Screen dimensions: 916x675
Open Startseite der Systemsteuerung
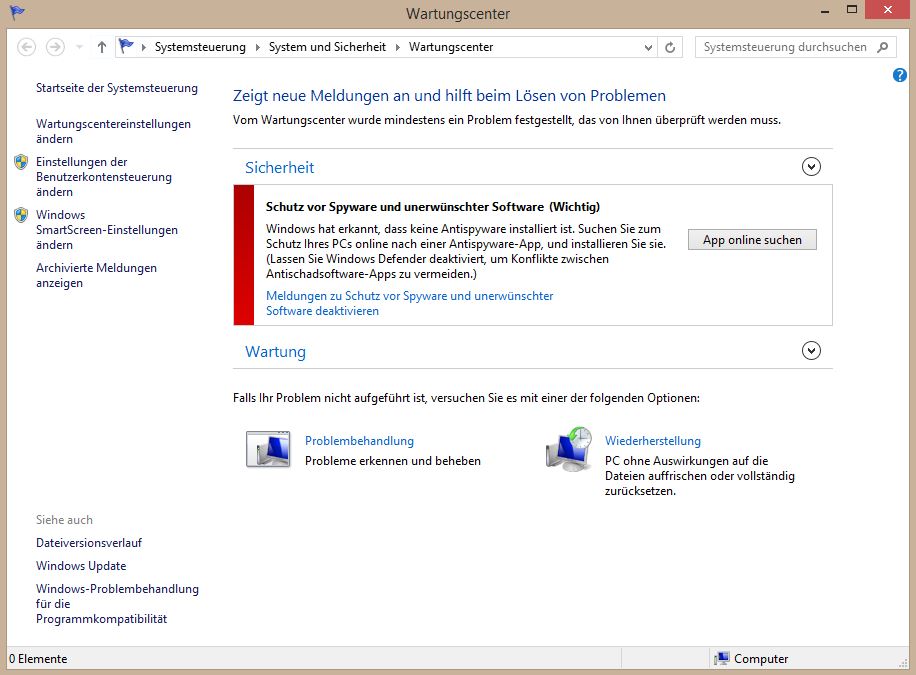coord(117,88)
